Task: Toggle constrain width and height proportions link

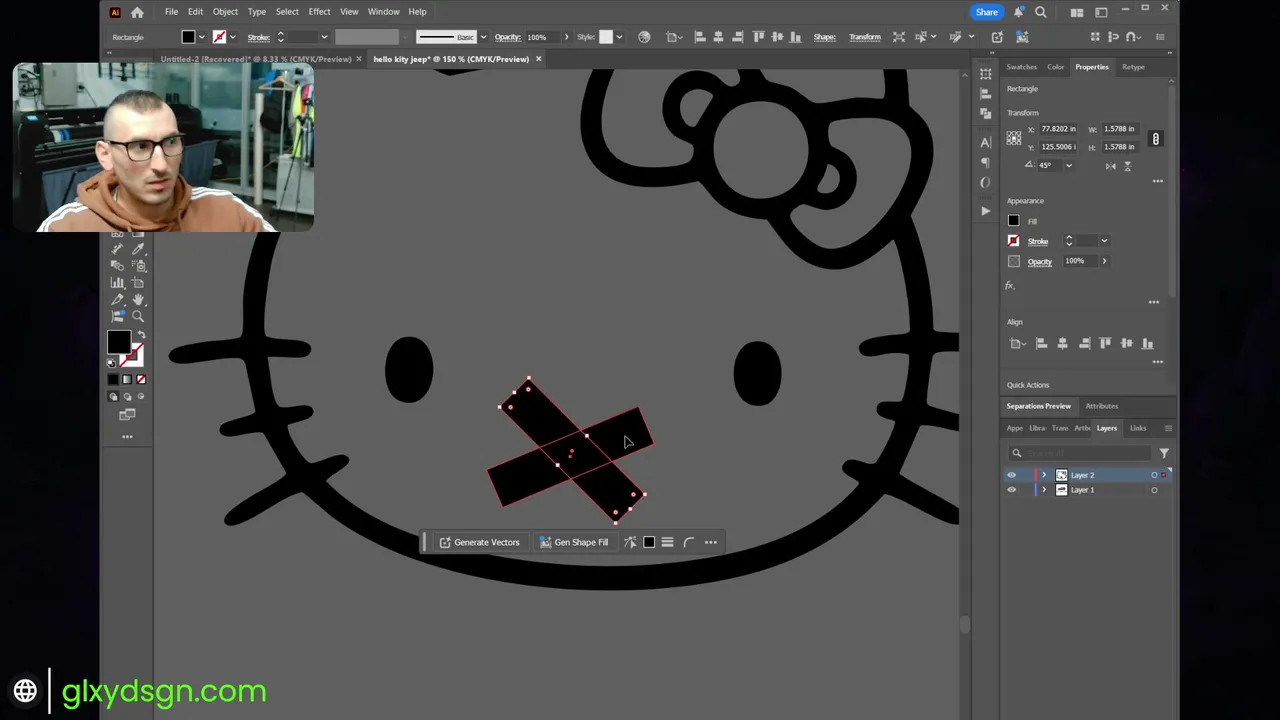Action: click(1155, 139)
